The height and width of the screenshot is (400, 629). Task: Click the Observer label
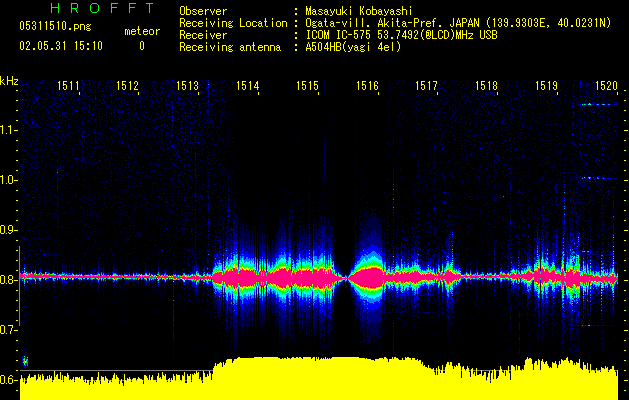click(x=203, y=11)
